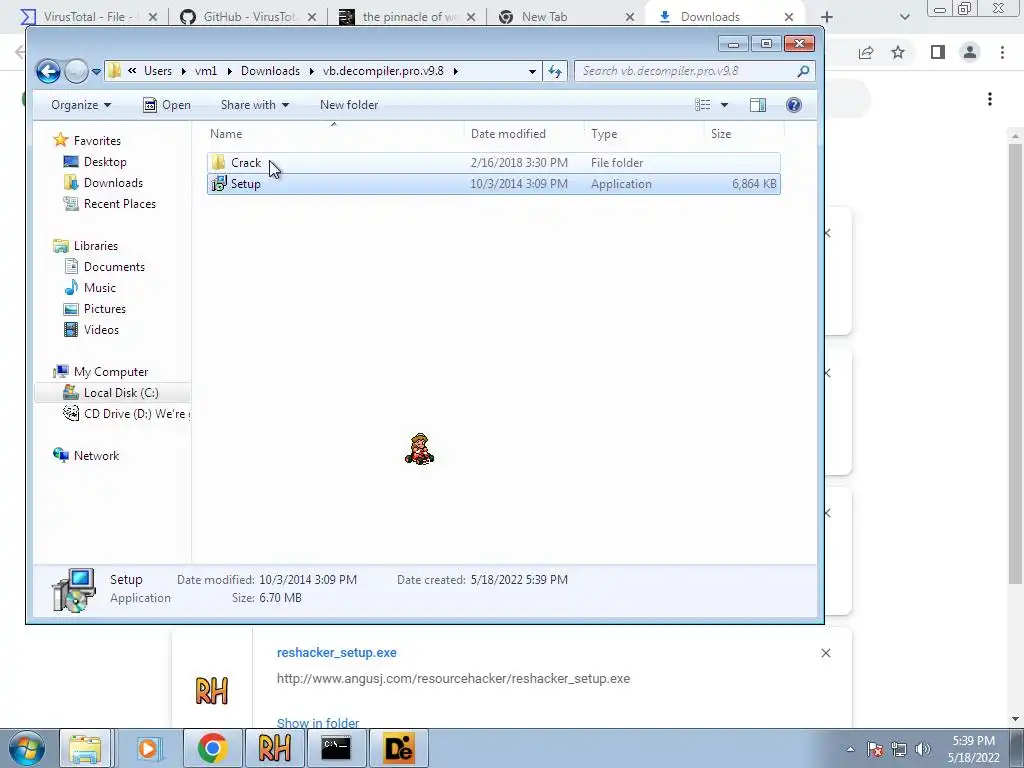This screenshot has width=1024, height=768.
Task: Open the view options dropdown arrow
Action: [724, 104]
